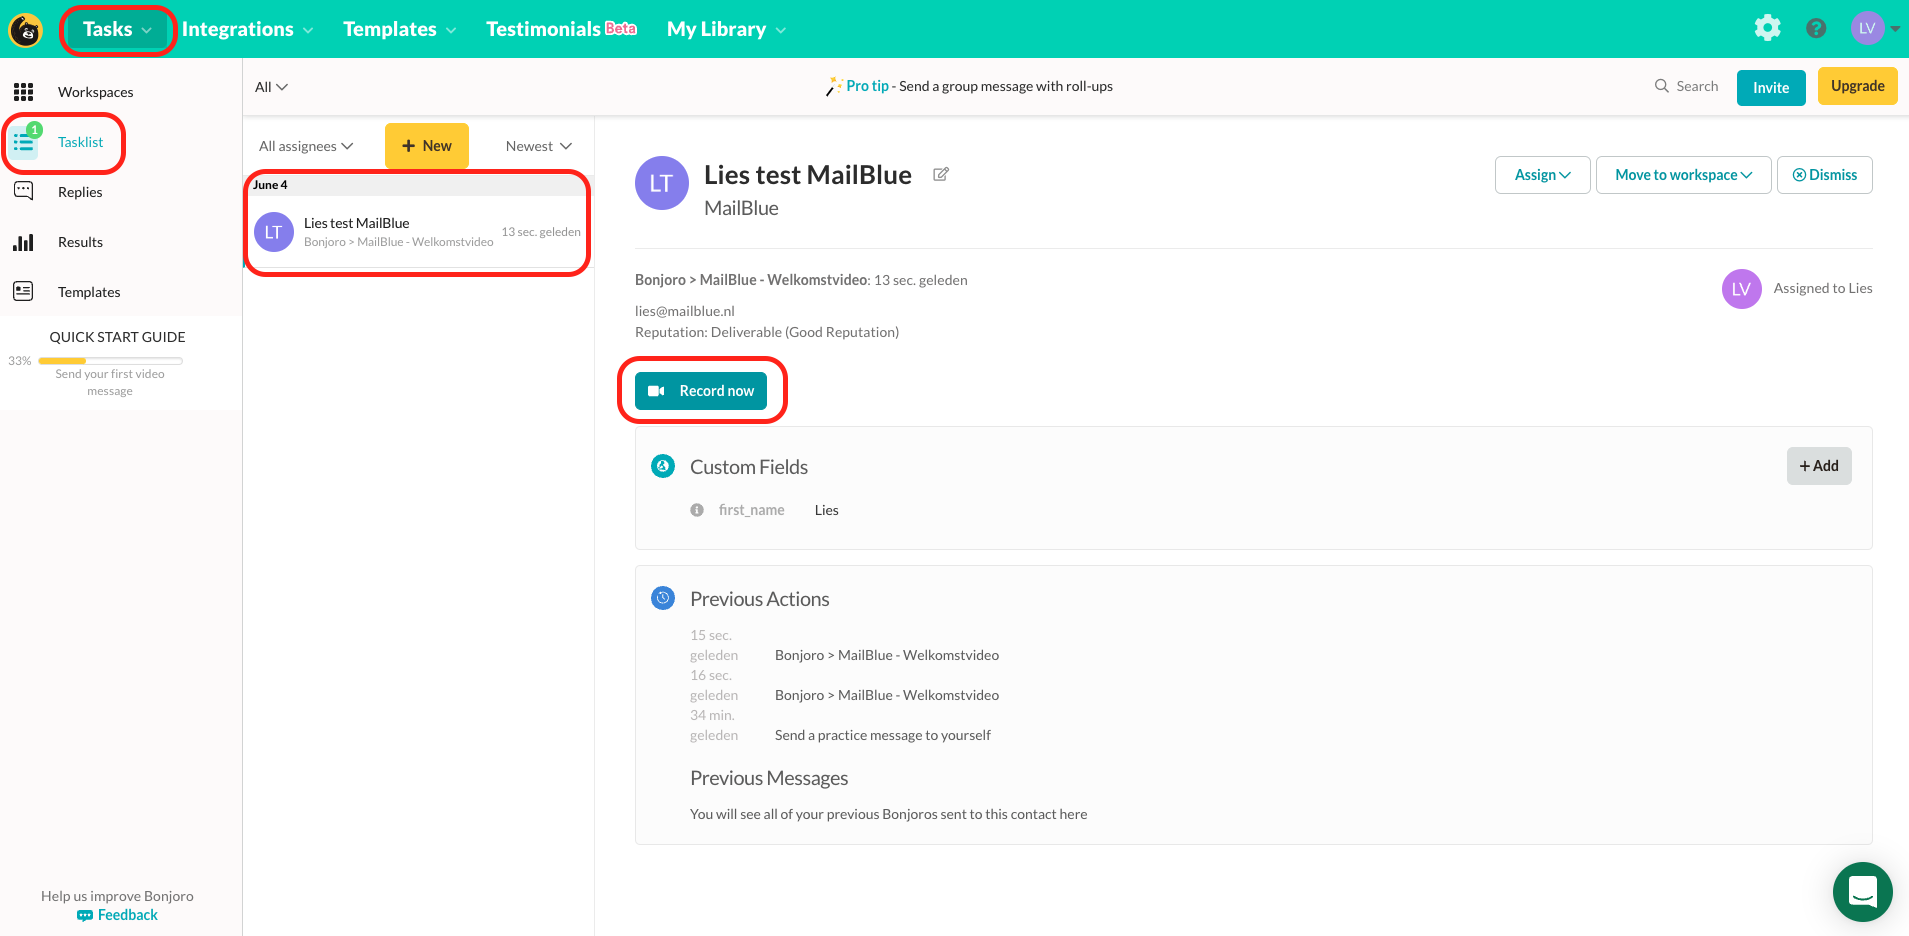Click the edit pencil icon beside contact name
This screenshot has width=1909, height=936.
click(x=941, y=174)
